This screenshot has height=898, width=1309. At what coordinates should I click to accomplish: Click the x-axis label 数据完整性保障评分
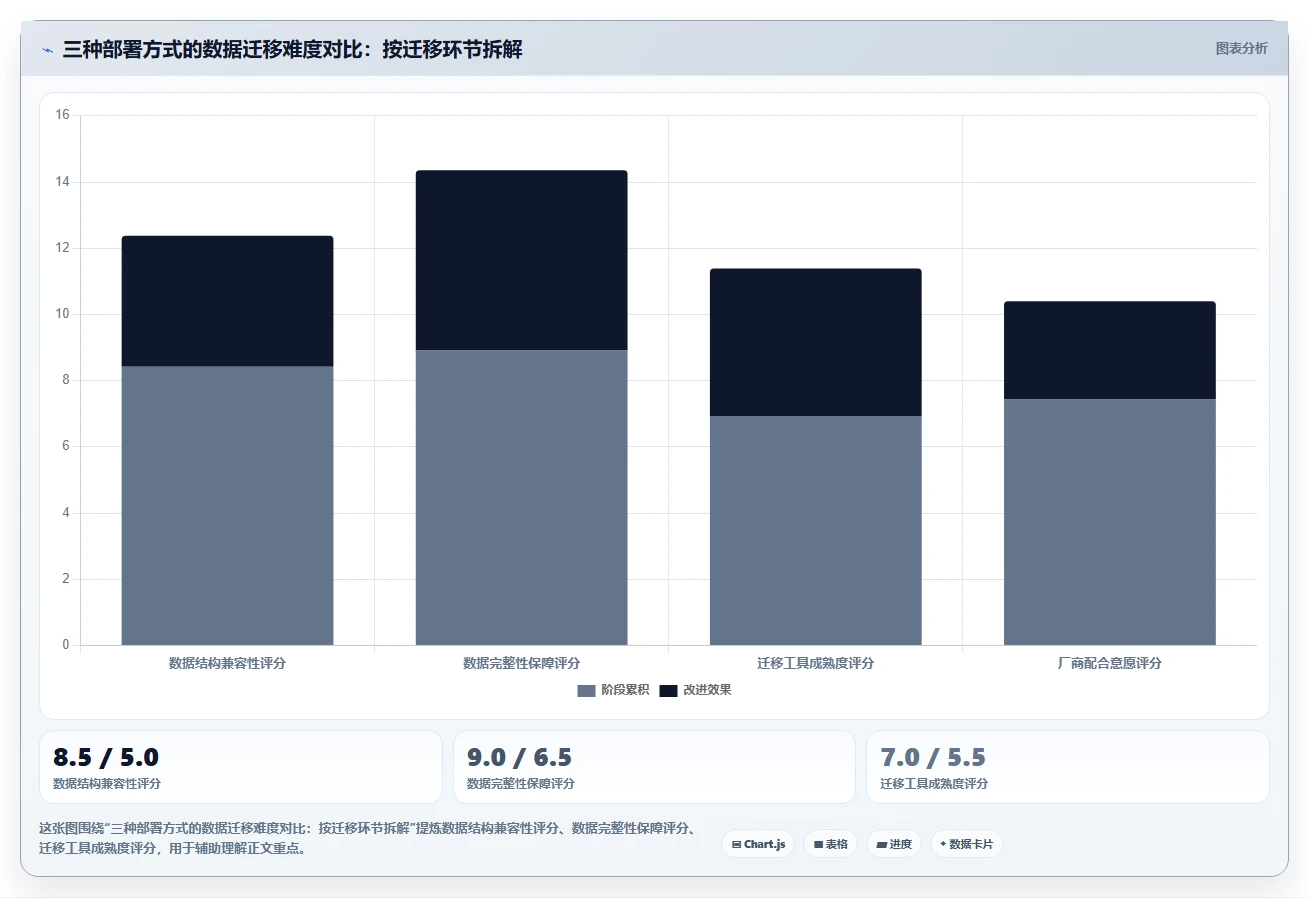pyautogui.click(x=521, y=663)
